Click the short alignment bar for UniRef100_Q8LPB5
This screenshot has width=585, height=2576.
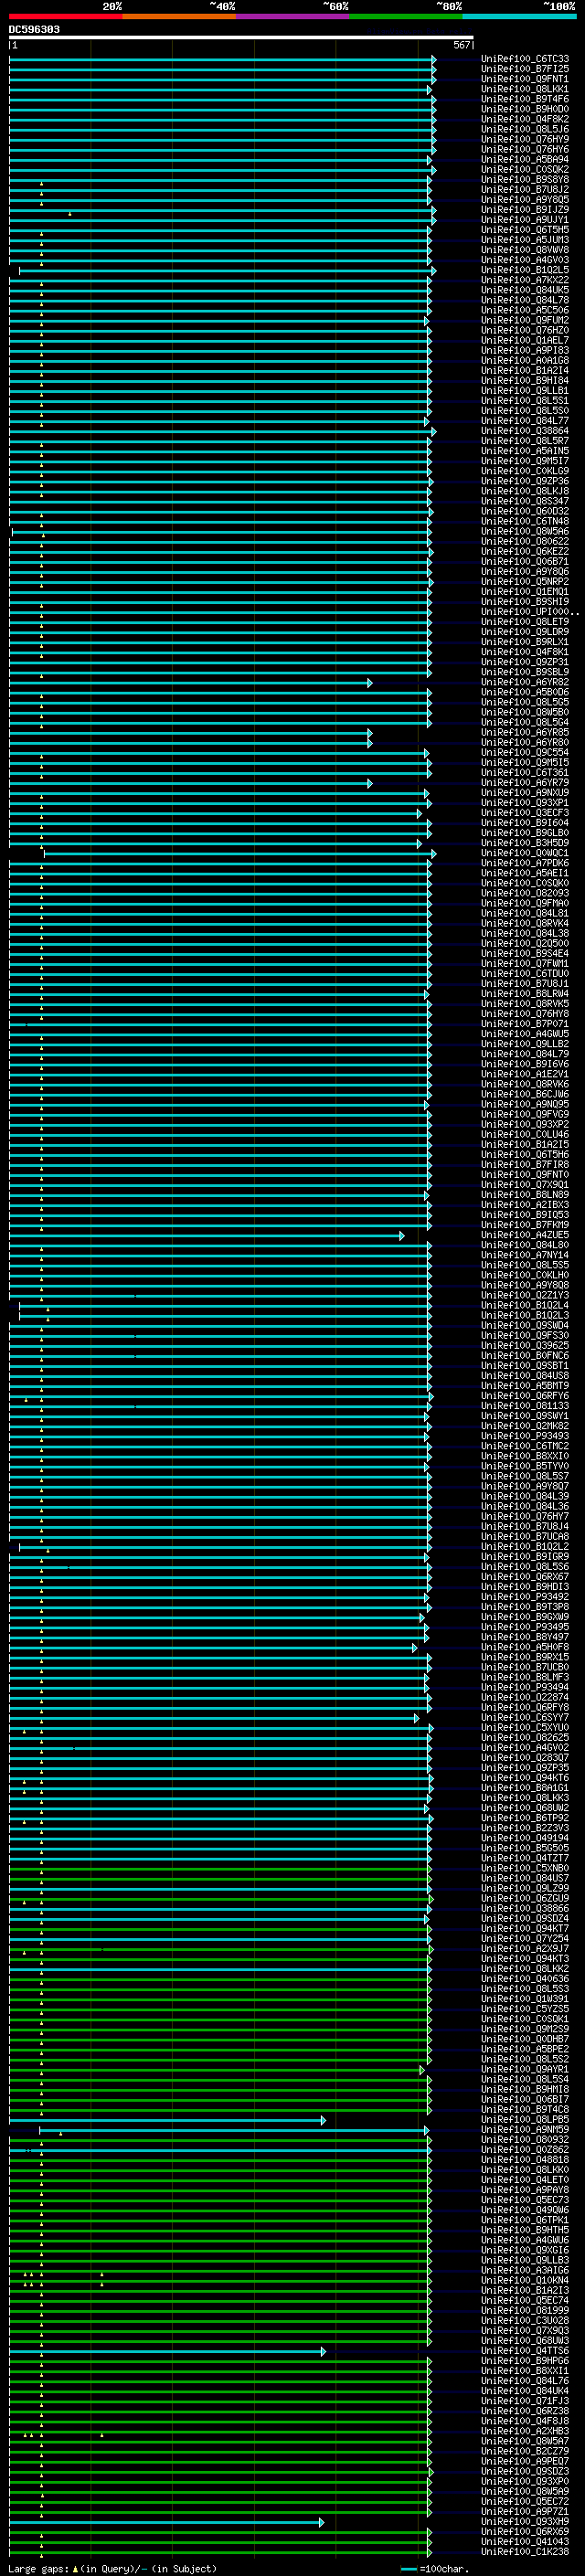coord(167,2121)
